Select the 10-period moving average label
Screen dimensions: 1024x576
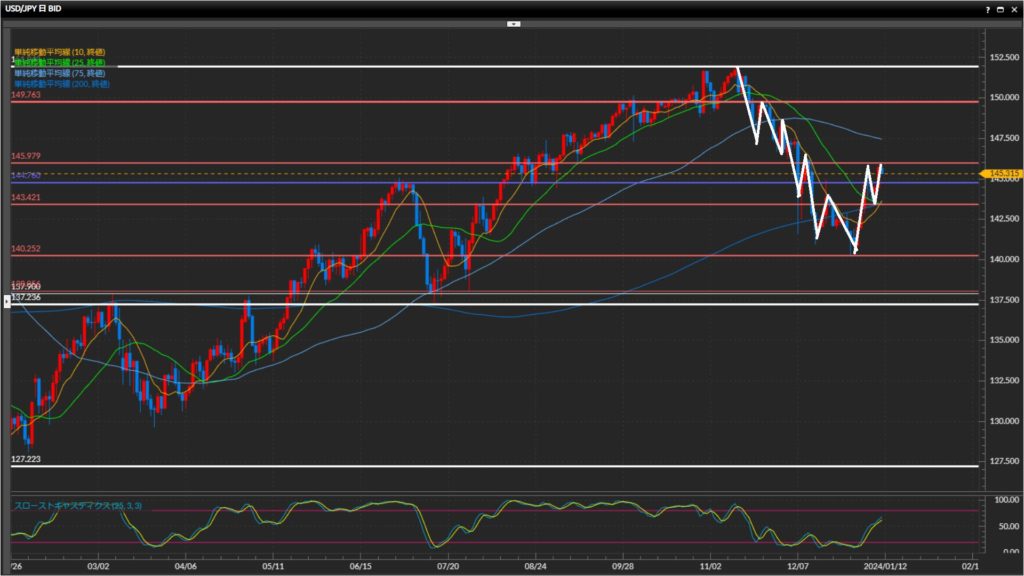click(59, 51)
